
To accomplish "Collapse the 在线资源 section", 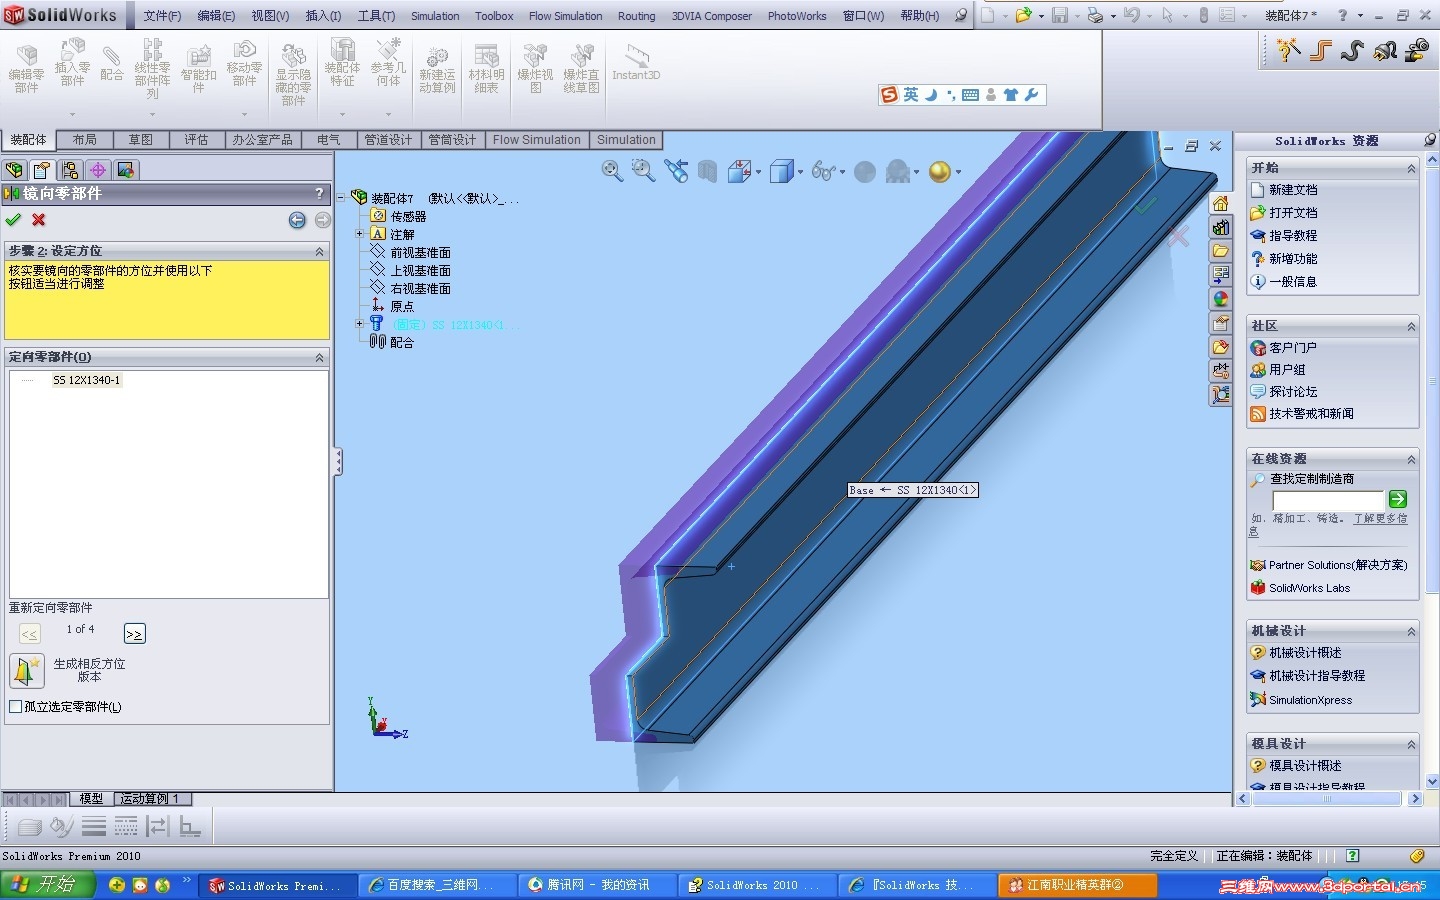I will [x=1411, y=459].
